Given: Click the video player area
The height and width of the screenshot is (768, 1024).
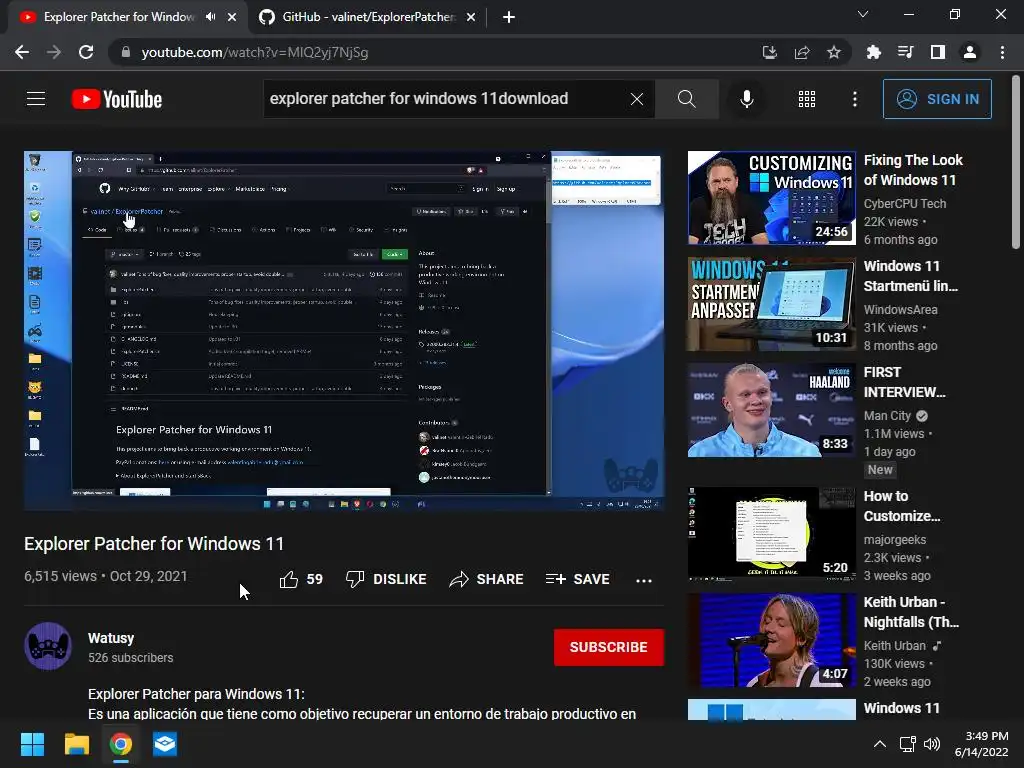Looking at the screenshot, I should [x=344, y=330].
